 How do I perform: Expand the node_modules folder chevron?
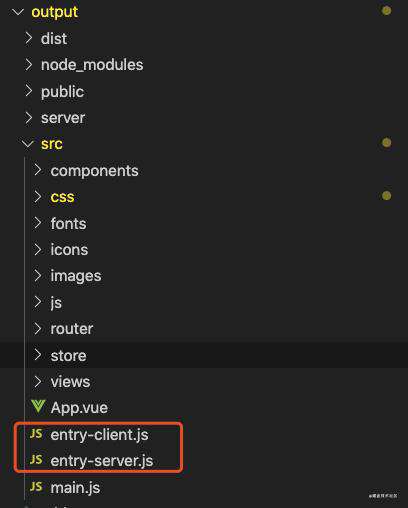click(29, 64)
